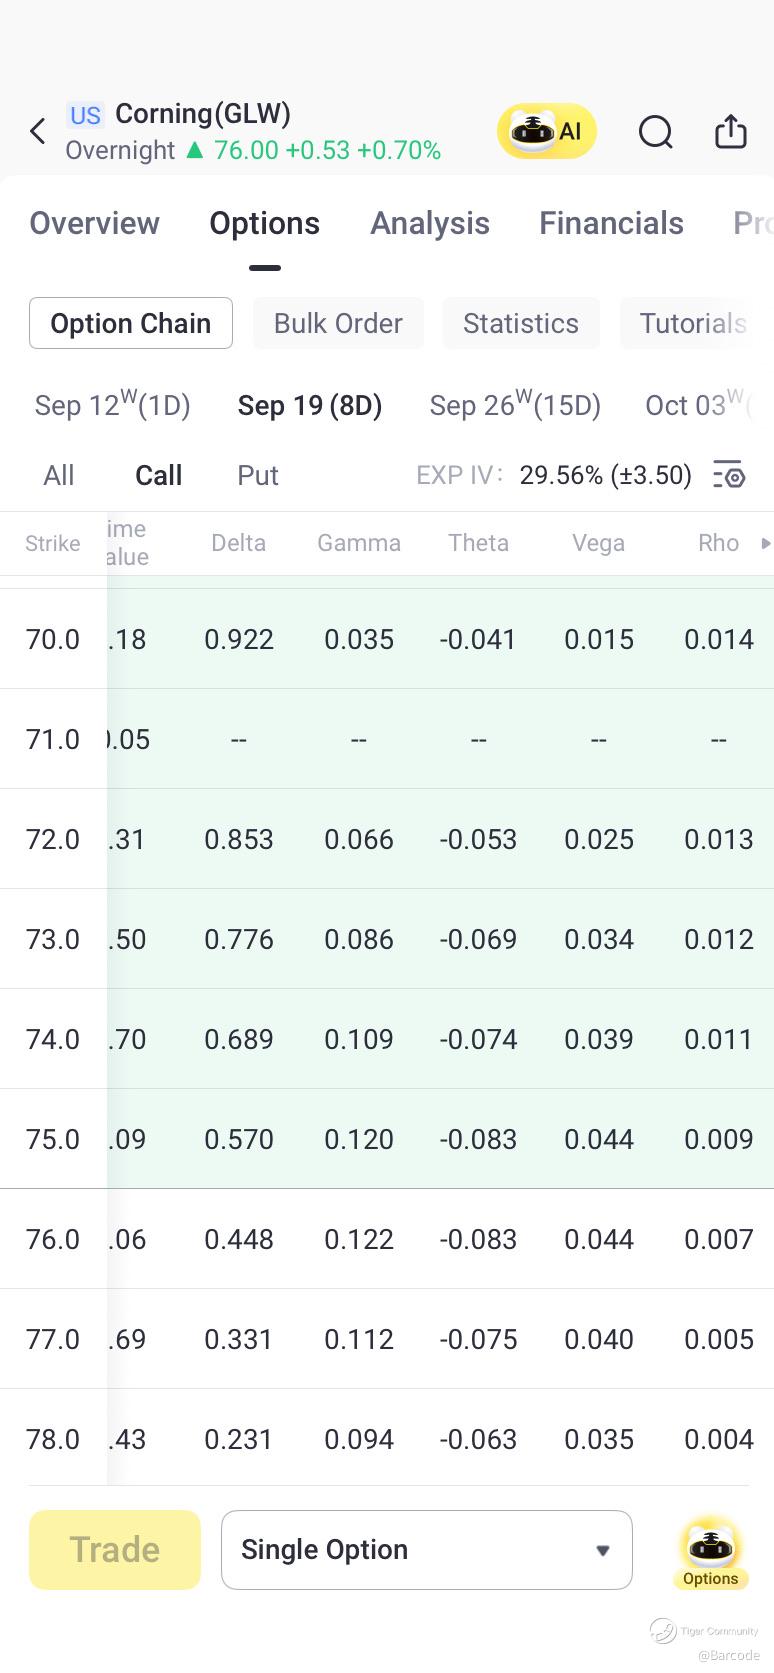Open the Single Option dropdown
This screenshot has width=774, height=1673.
[426, 1550]
